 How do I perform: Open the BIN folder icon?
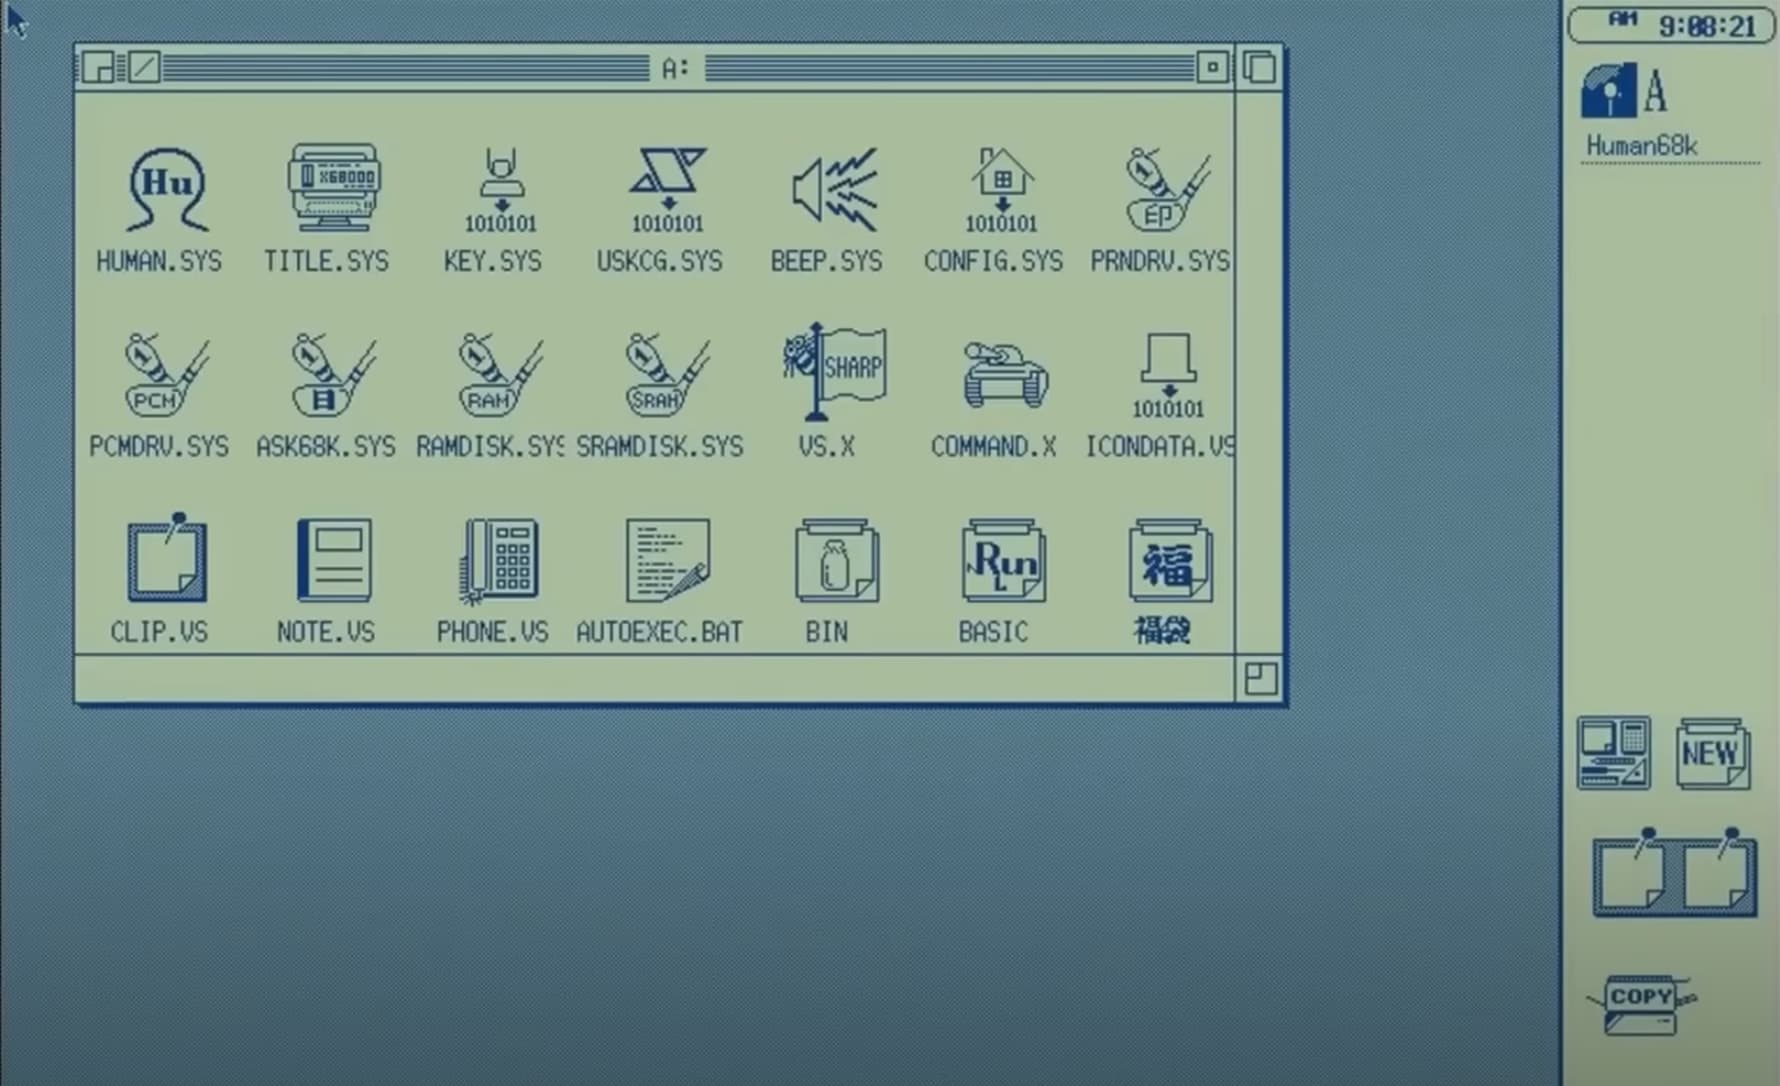click(836, 560)
